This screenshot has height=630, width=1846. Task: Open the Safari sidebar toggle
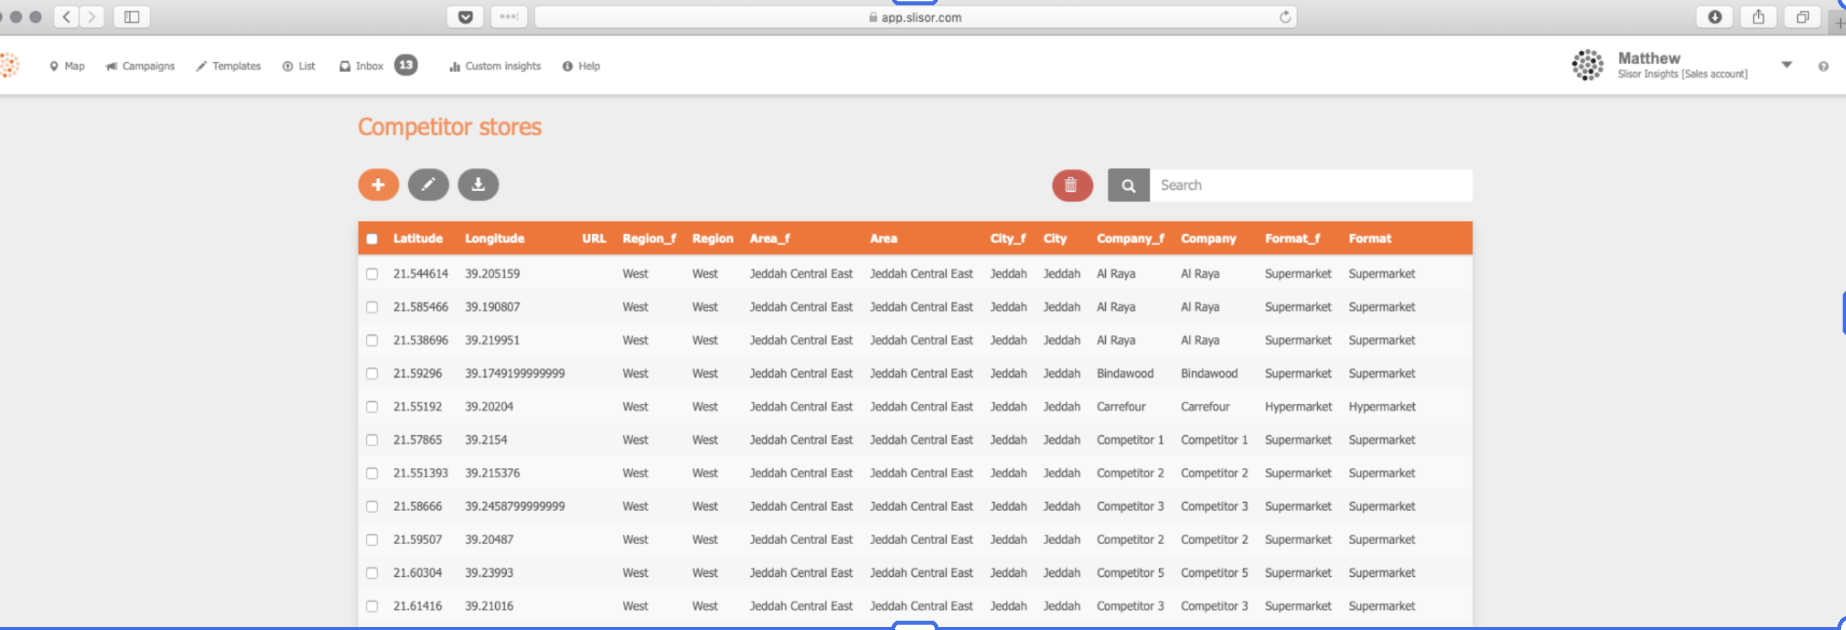point(131,17)
